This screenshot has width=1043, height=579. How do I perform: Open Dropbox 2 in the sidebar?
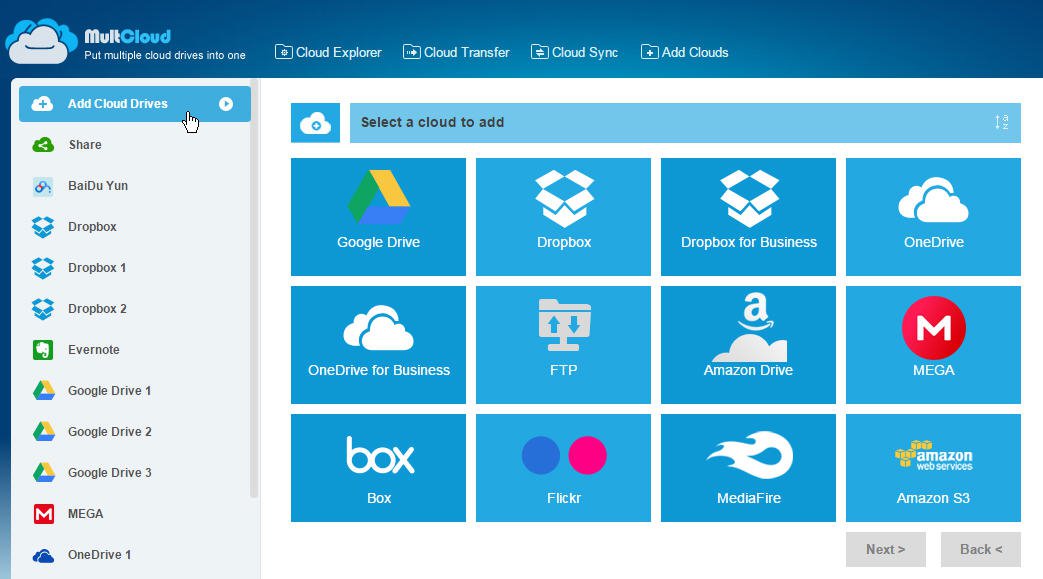(x=134, y=309)
